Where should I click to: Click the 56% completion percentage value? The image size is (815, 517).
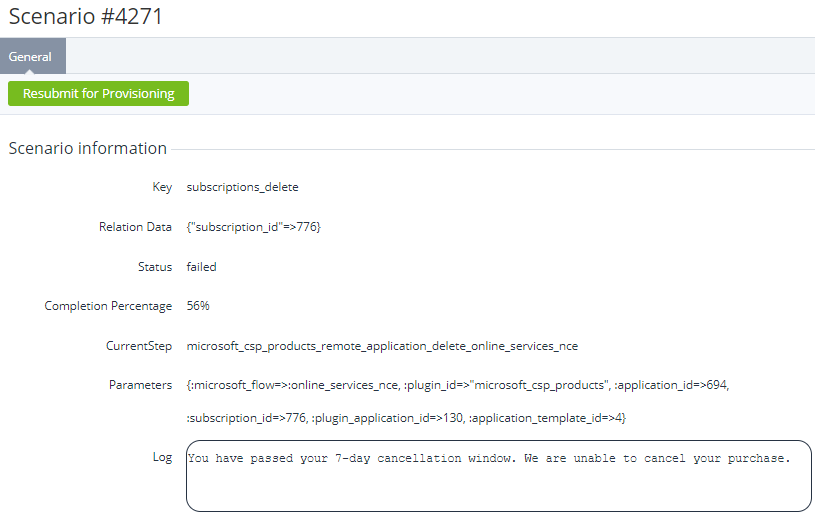click(198, 306)
